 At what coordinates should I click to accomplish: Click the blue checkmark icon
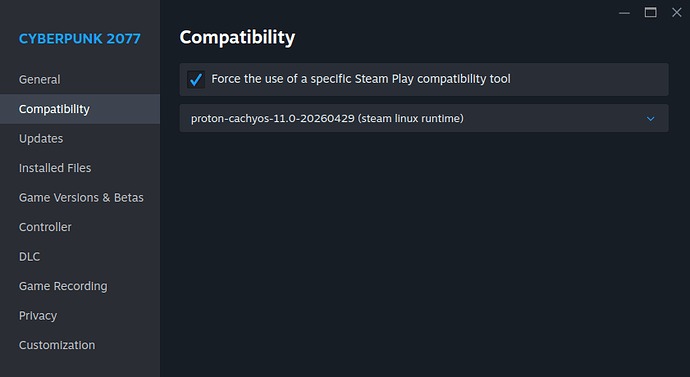click(x=196, y=80)
